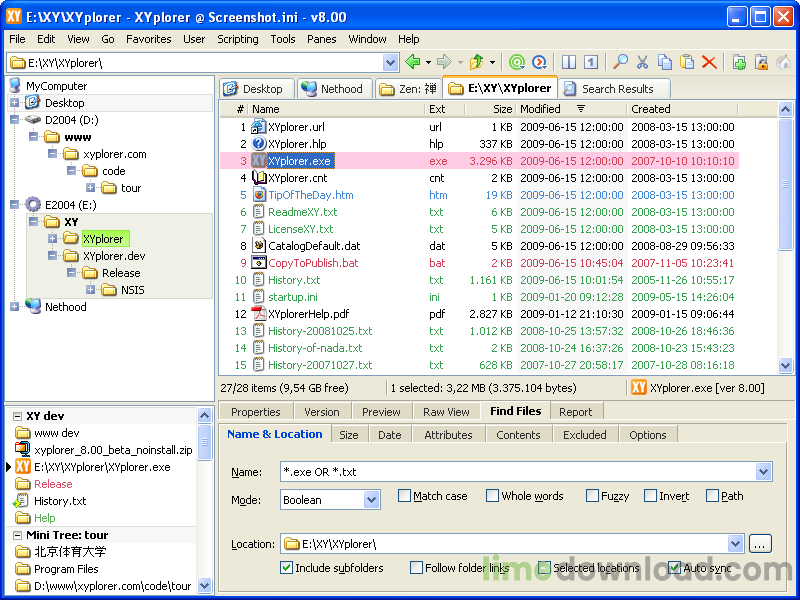Click the '...' browse location button

[760, 544]
